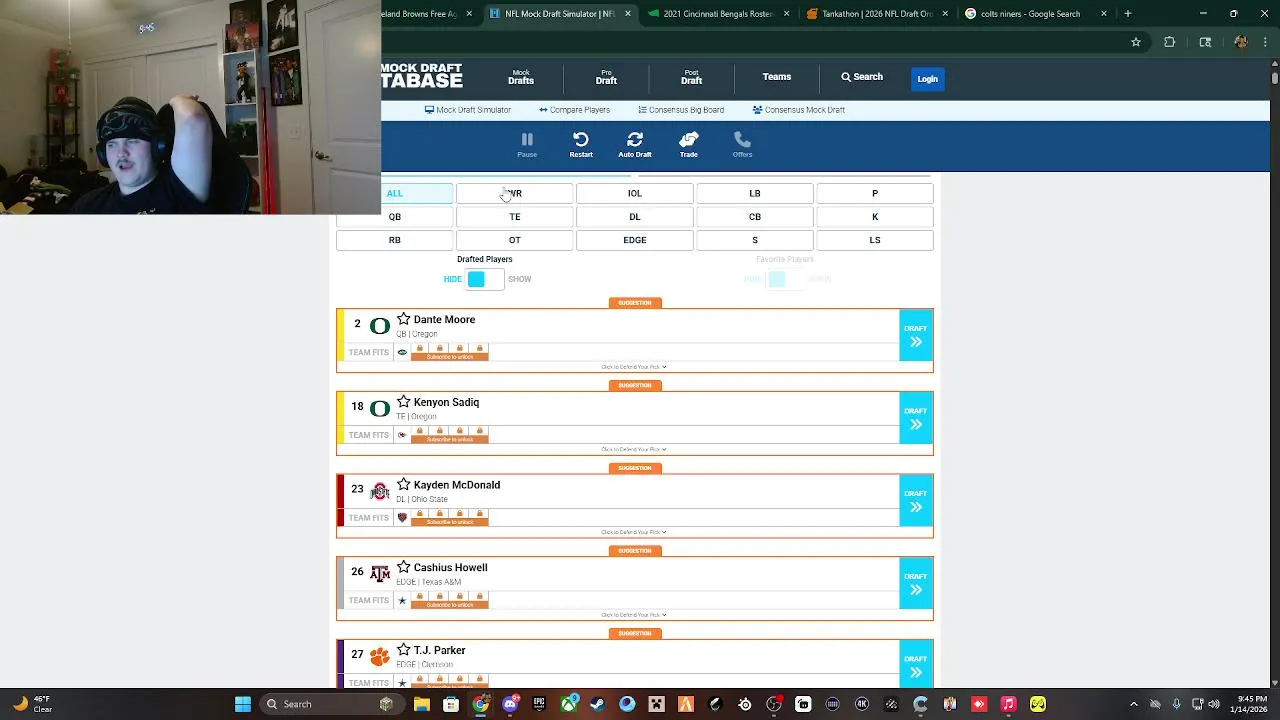
Task: Open Consensus Big Board link
Action: click(681, 110)
